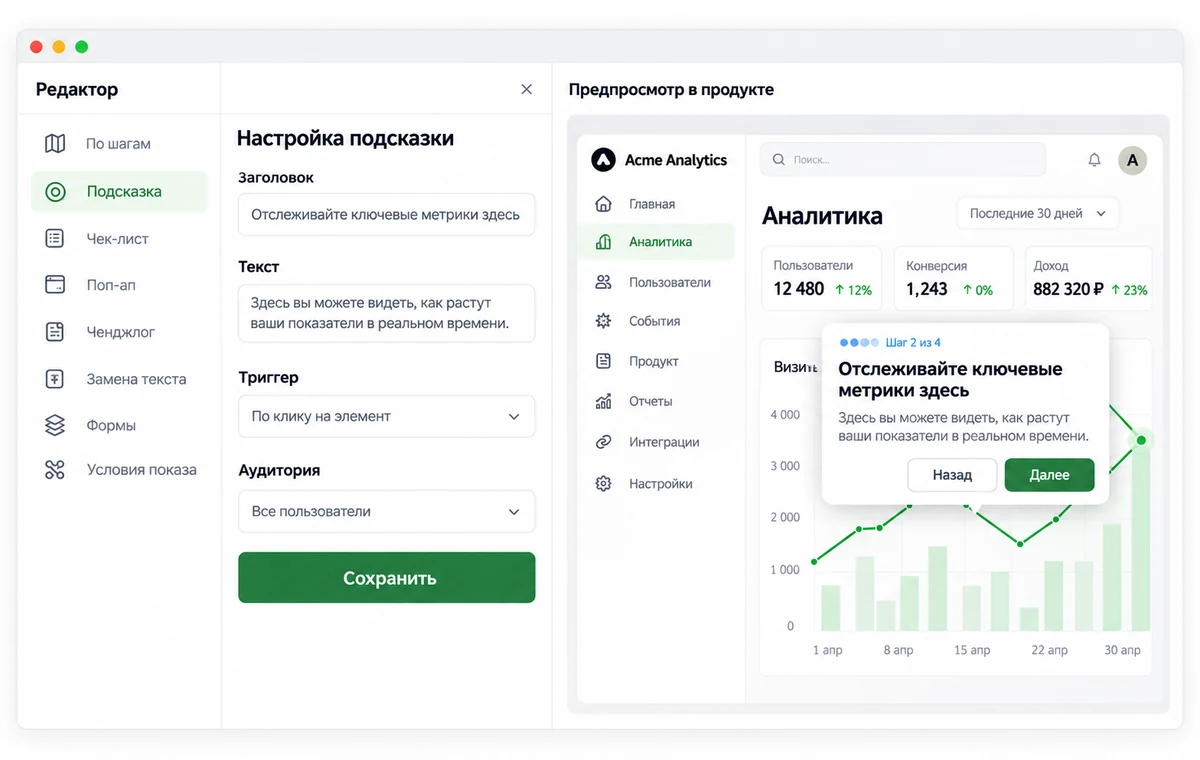Click the Шаг 2 из 4 label
The image size is (1200, 760).
coord(913,342)
